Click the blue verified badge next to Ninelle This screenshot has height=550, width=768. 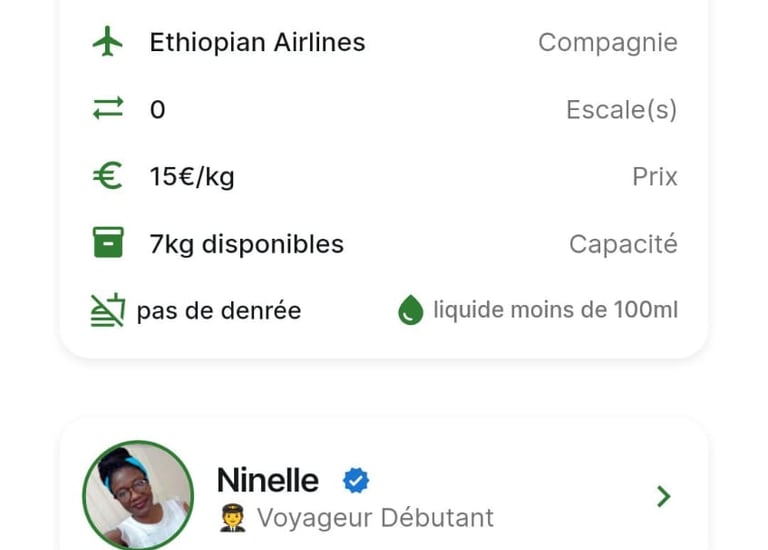tap(355, 481)
